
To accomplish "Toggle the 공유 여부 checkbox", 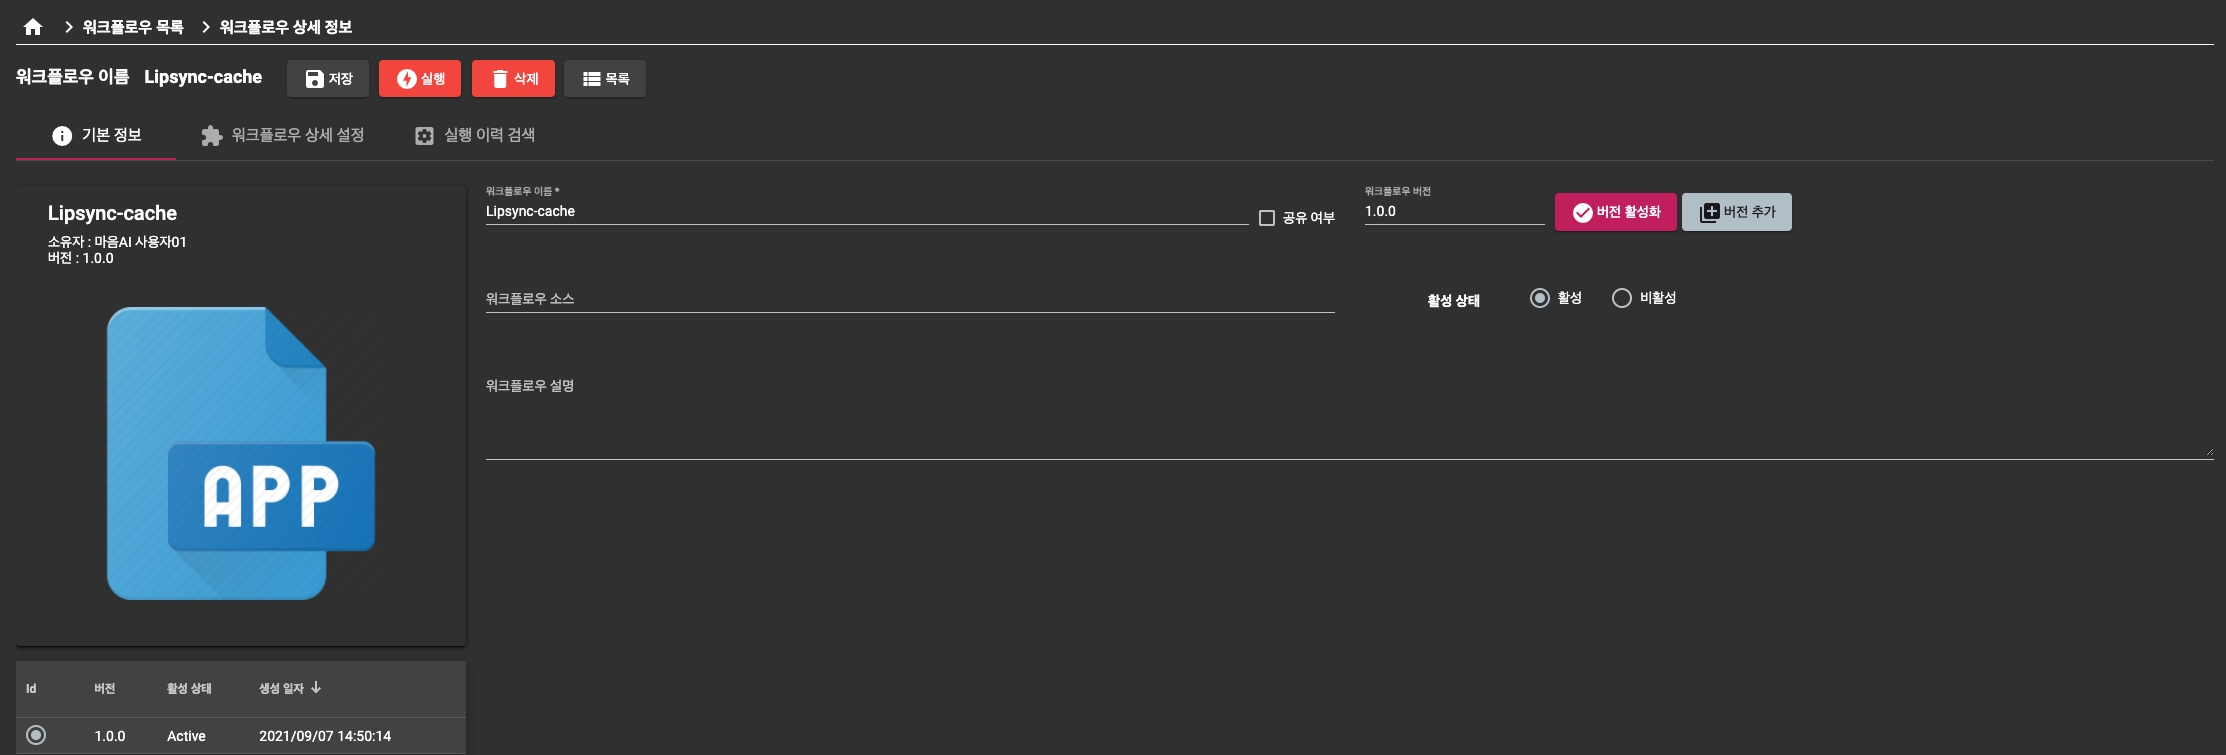I will (1267, 218).
